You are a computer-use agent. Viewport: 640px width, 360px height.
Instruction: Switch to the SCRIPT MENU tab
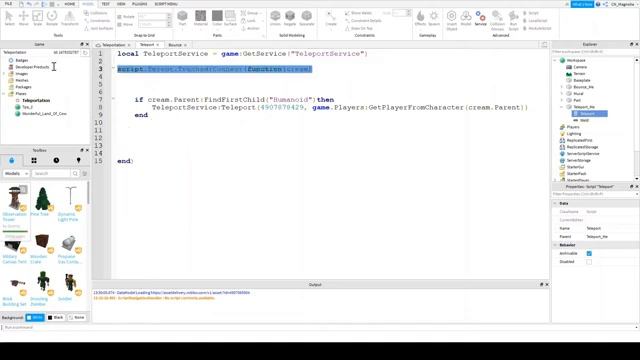tap(166, 4)
